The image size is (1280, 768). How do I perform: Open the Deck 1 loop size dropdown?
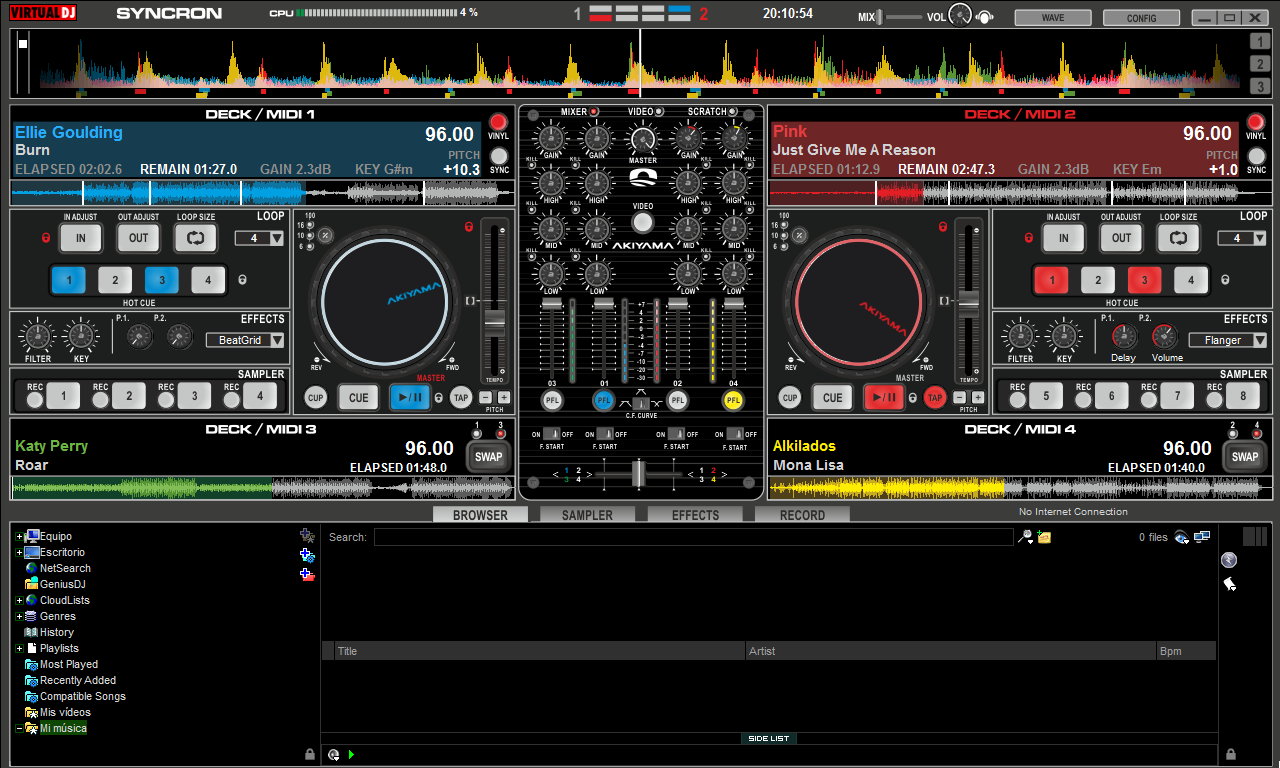pos(260,238)
